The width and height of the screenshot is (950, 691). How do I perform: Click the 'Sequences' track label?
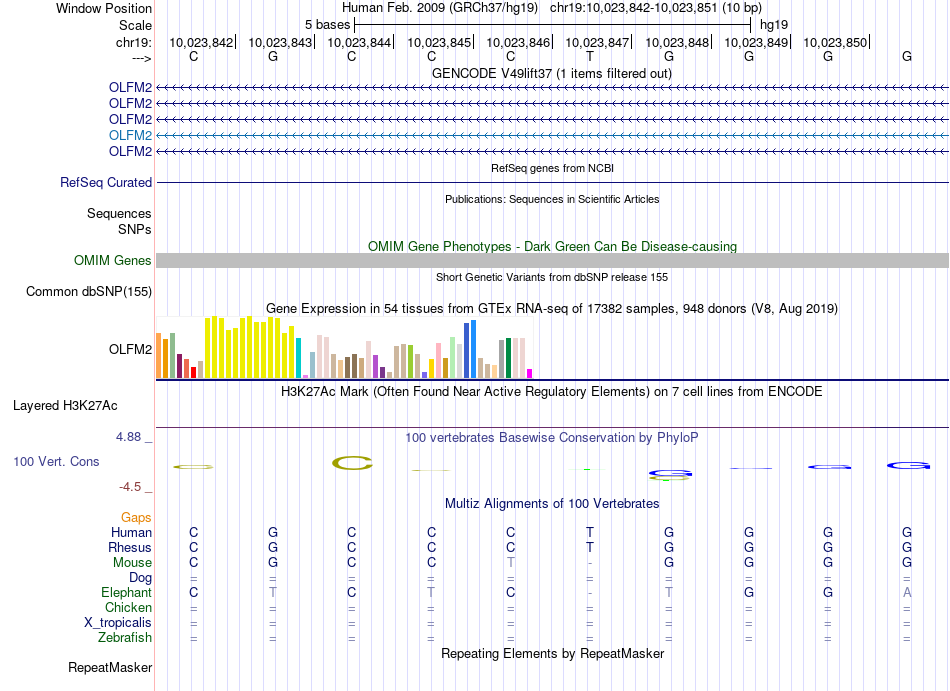(119, 213)
